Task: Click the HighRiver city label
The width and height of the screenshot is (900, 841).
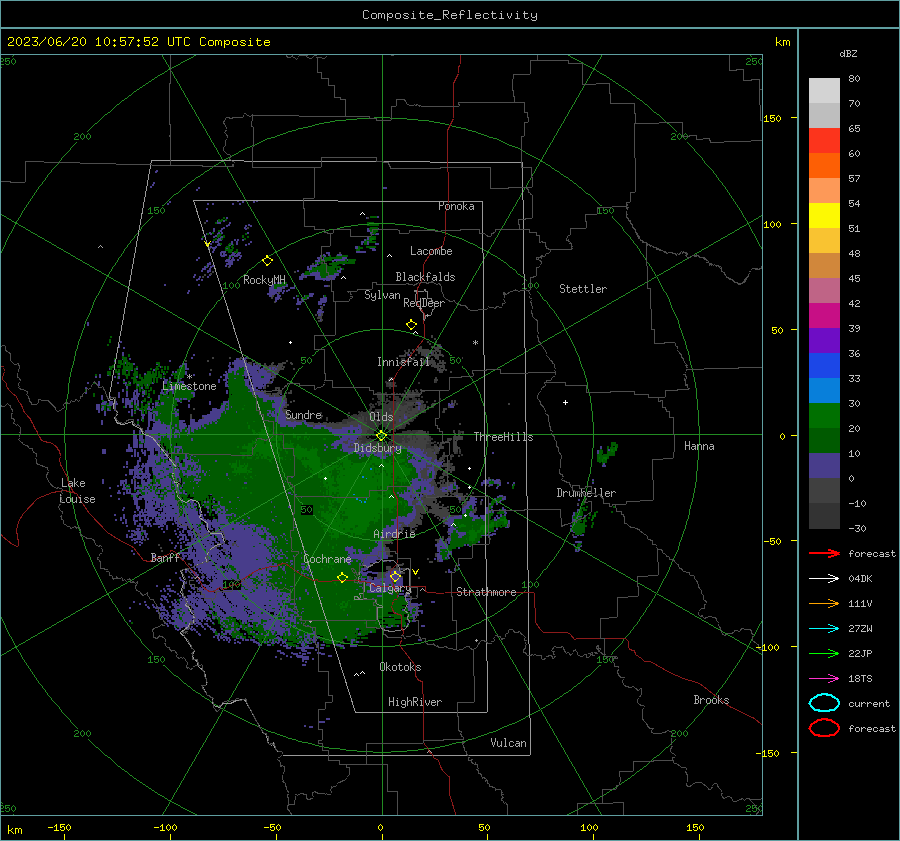Action: click(x=415, y=702)
